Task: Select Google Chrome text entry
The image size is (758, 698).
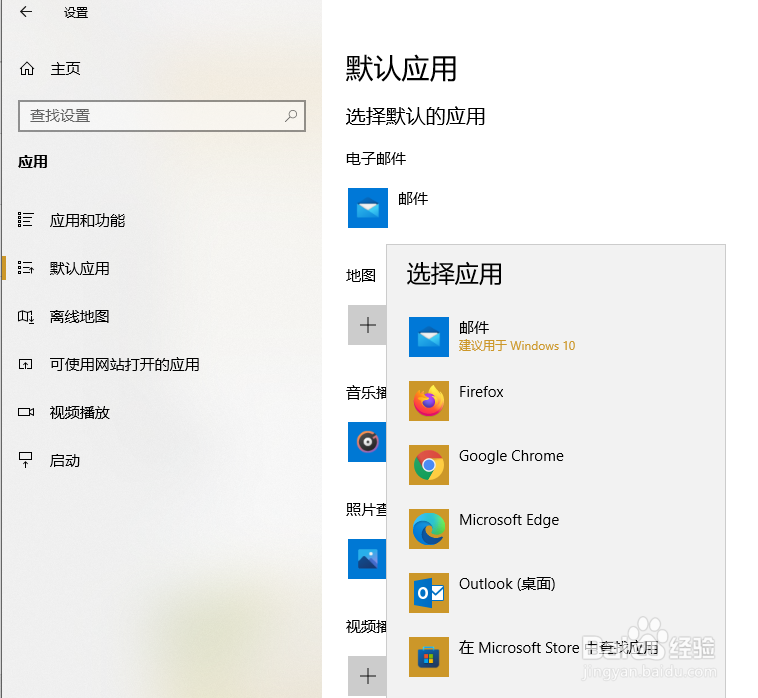Action: tap(511, 456)
